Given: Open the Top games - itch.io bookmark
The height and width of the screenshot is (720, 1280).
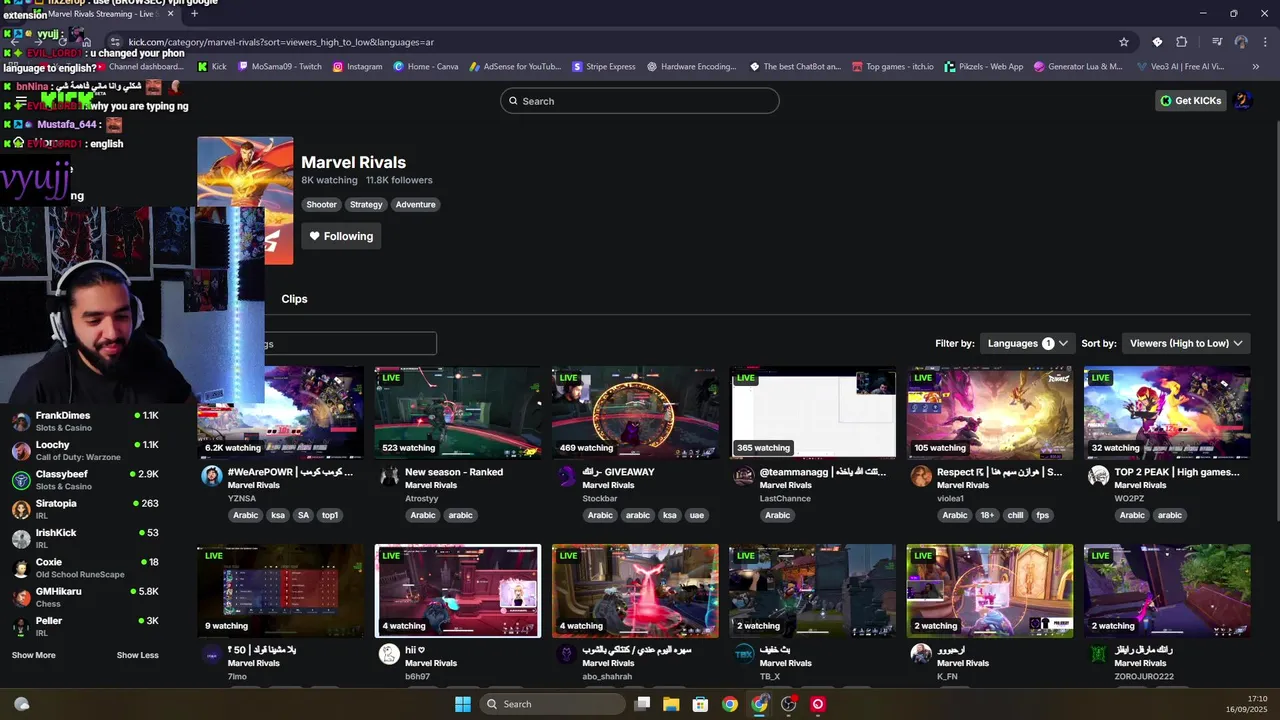Looking at the screenshot, I should pos(893,67).
